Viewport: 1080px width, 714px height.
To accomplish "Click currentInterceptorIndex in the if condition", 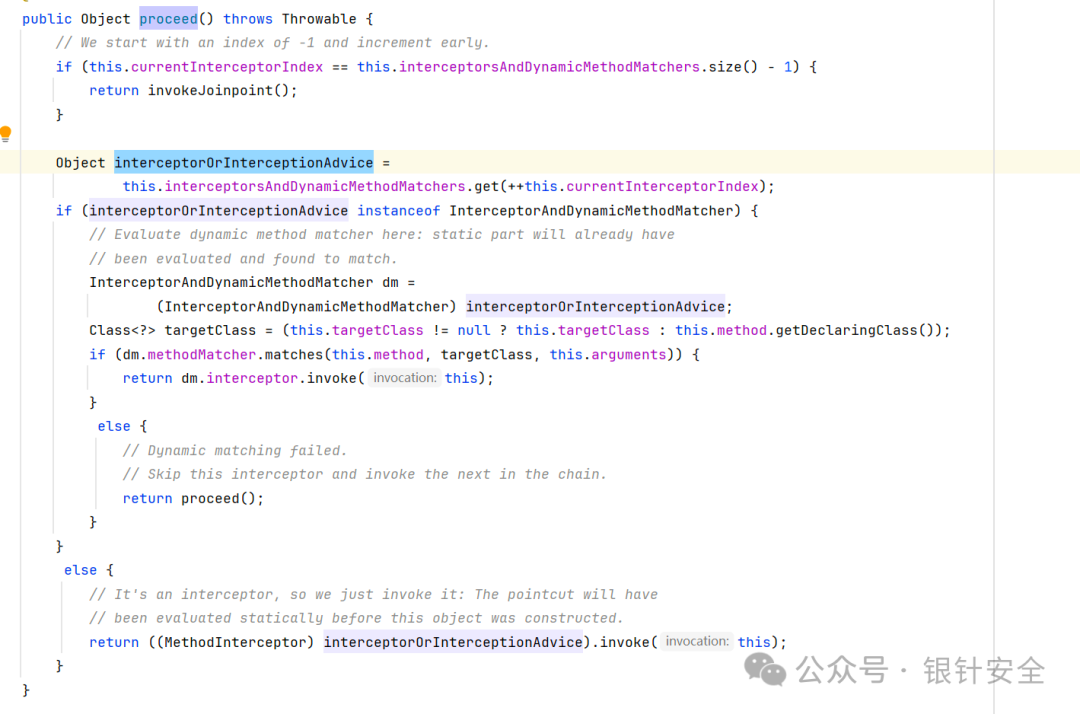I will [x=227, y=67].
